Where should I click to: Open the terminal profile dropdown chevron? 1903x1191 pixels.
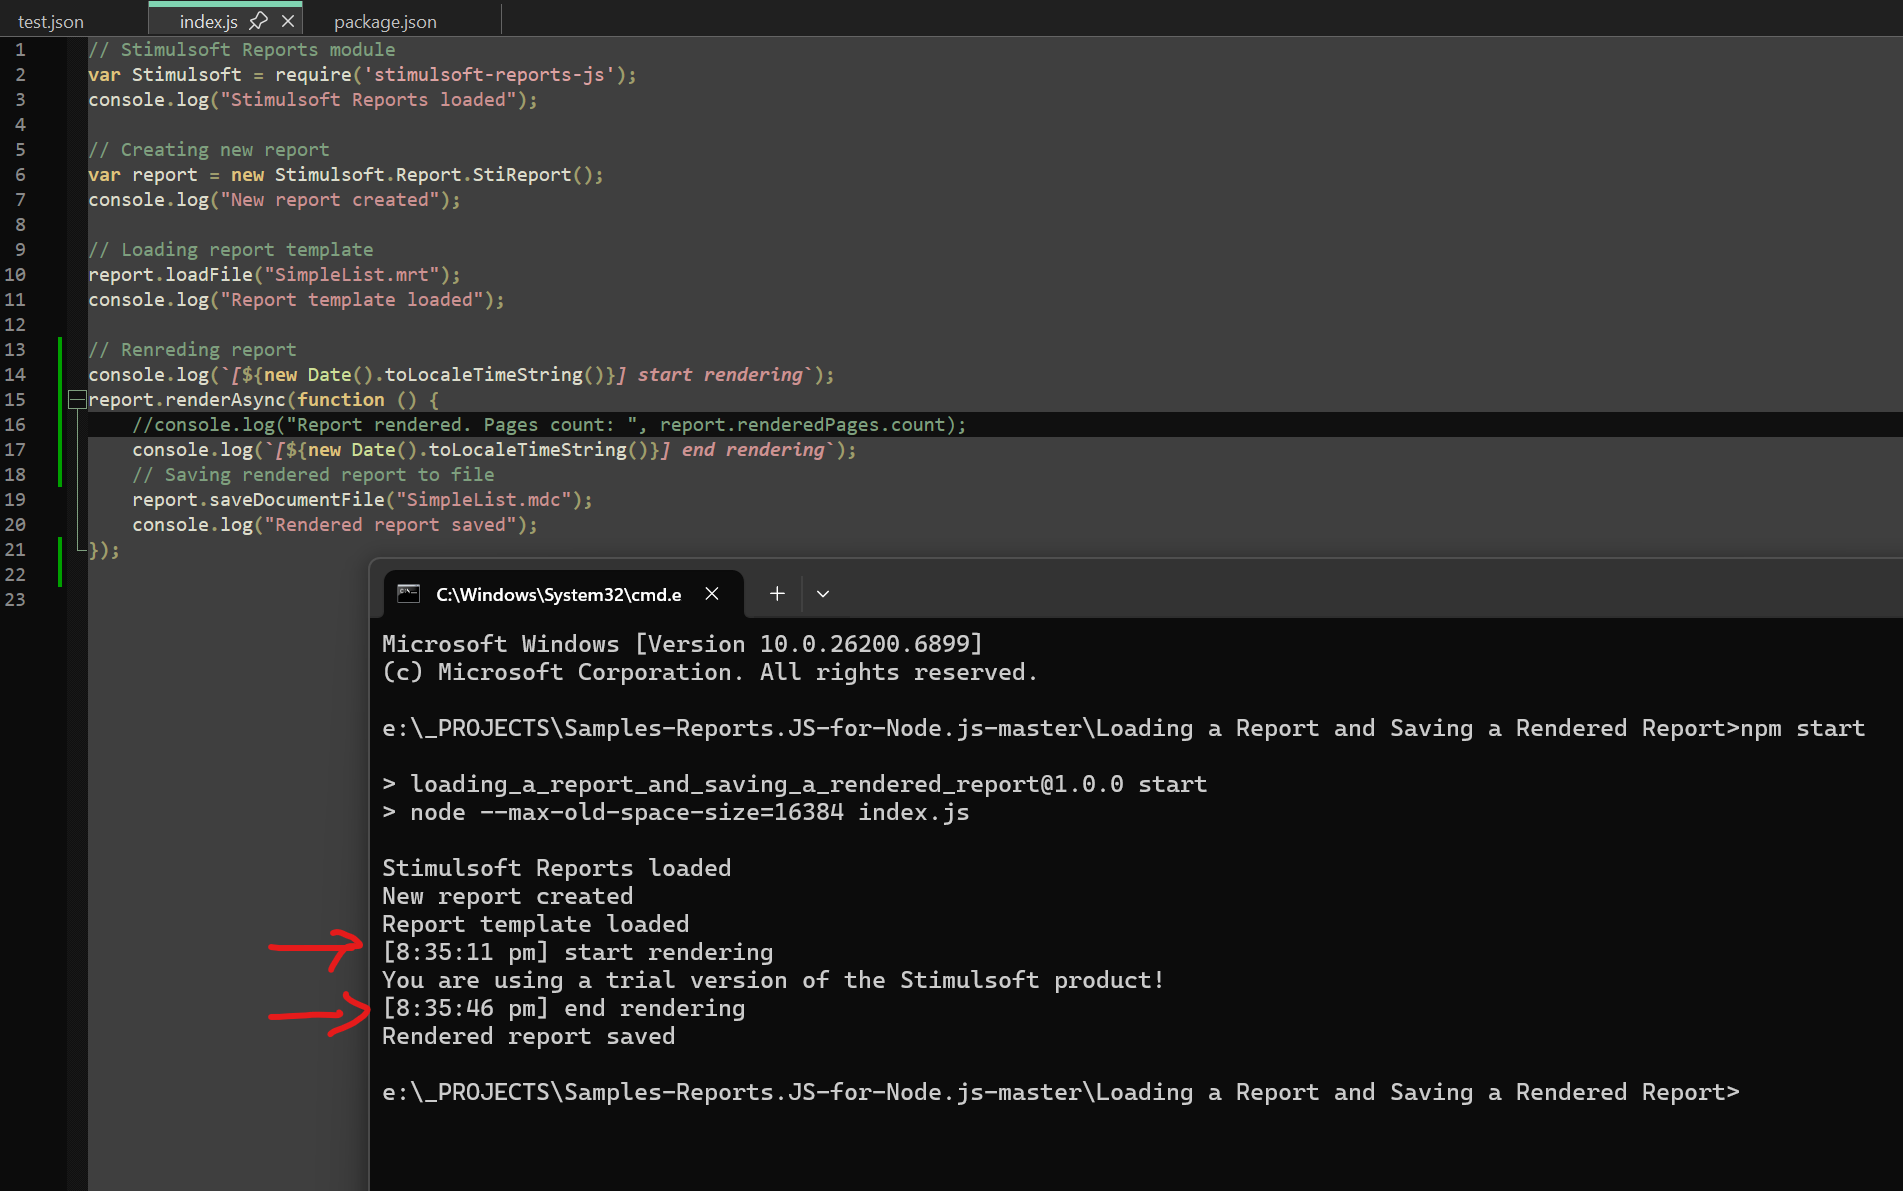tap(823, 593)
